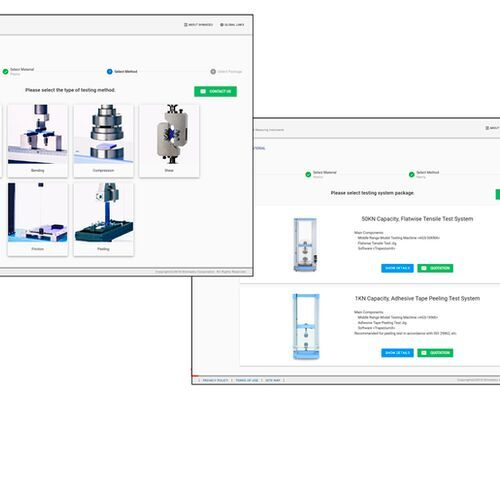Show details for 50kN Flatwise Tensile system
The height and width of the screenshot is (500, 500).
(397, 268)
